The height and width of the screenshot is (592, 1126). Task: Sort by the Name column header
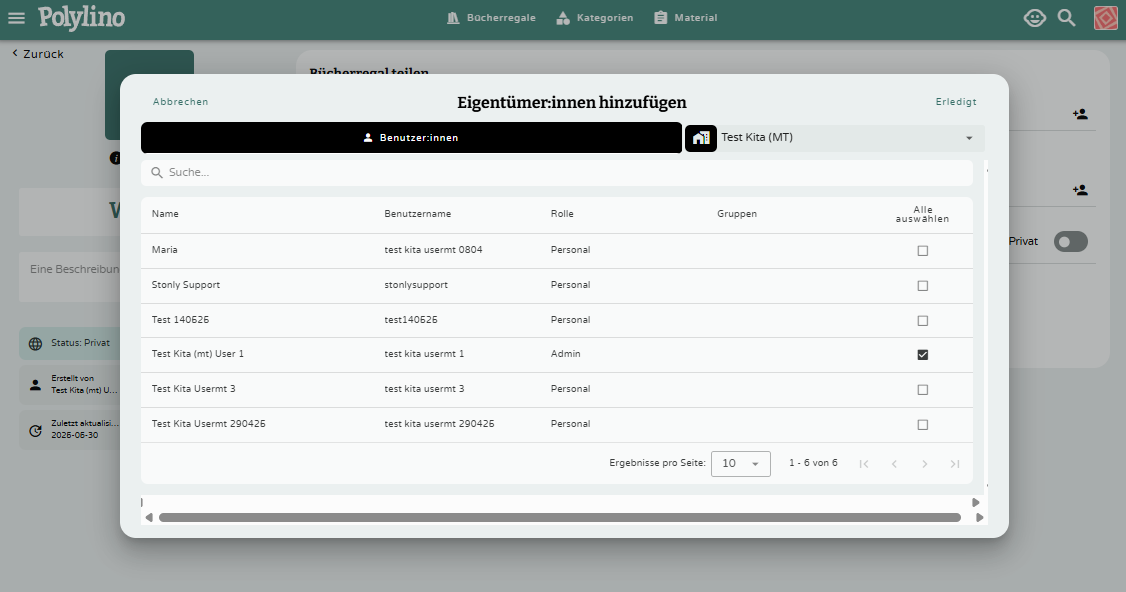[x=165, y=214]
